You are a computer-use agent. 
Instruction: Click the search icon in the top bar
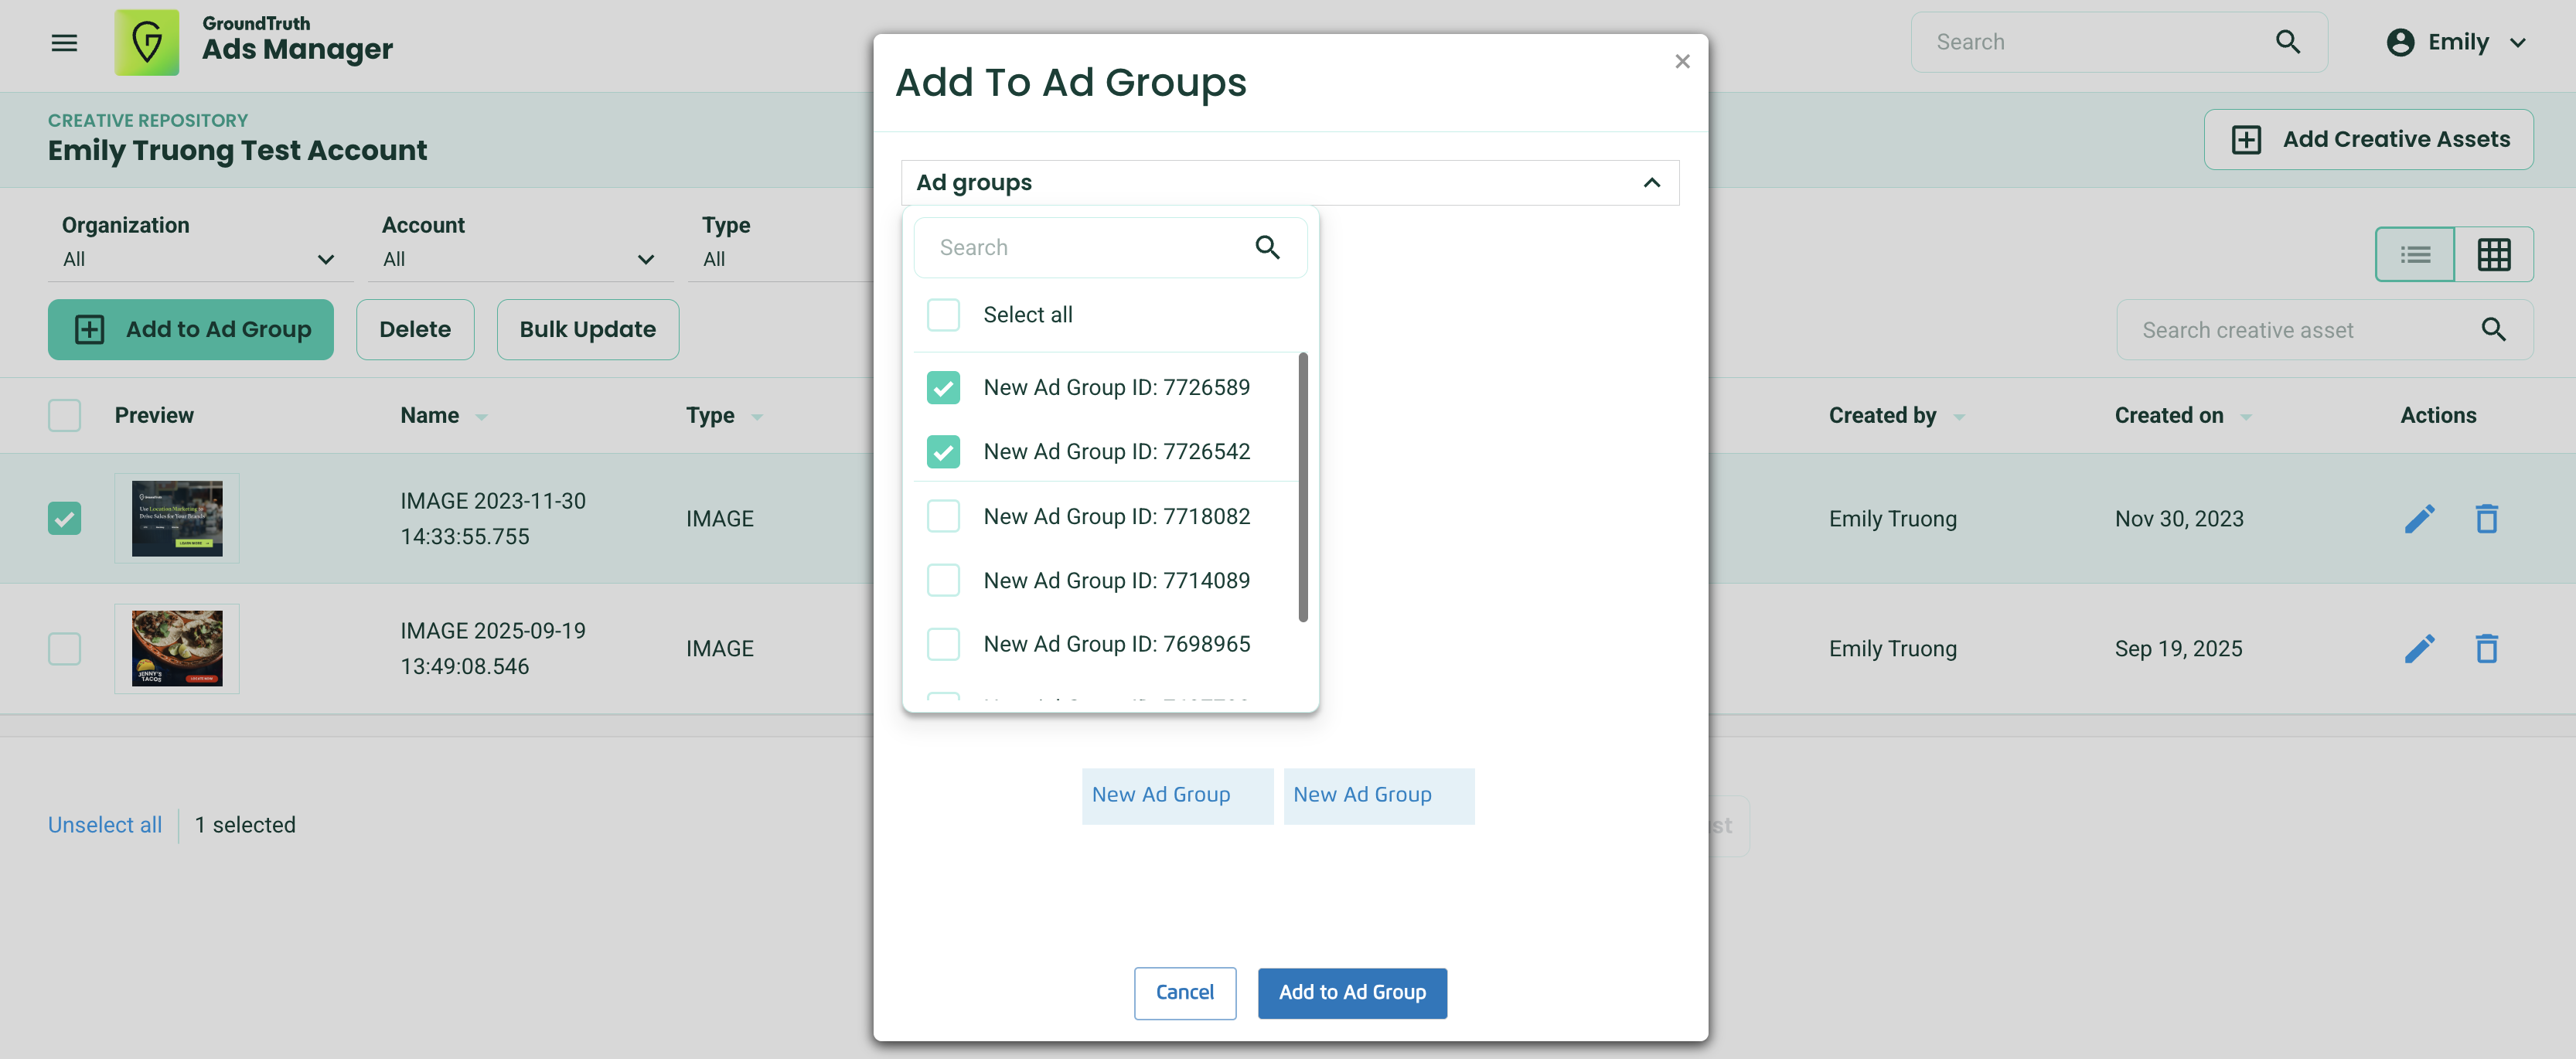[2287, 42]
